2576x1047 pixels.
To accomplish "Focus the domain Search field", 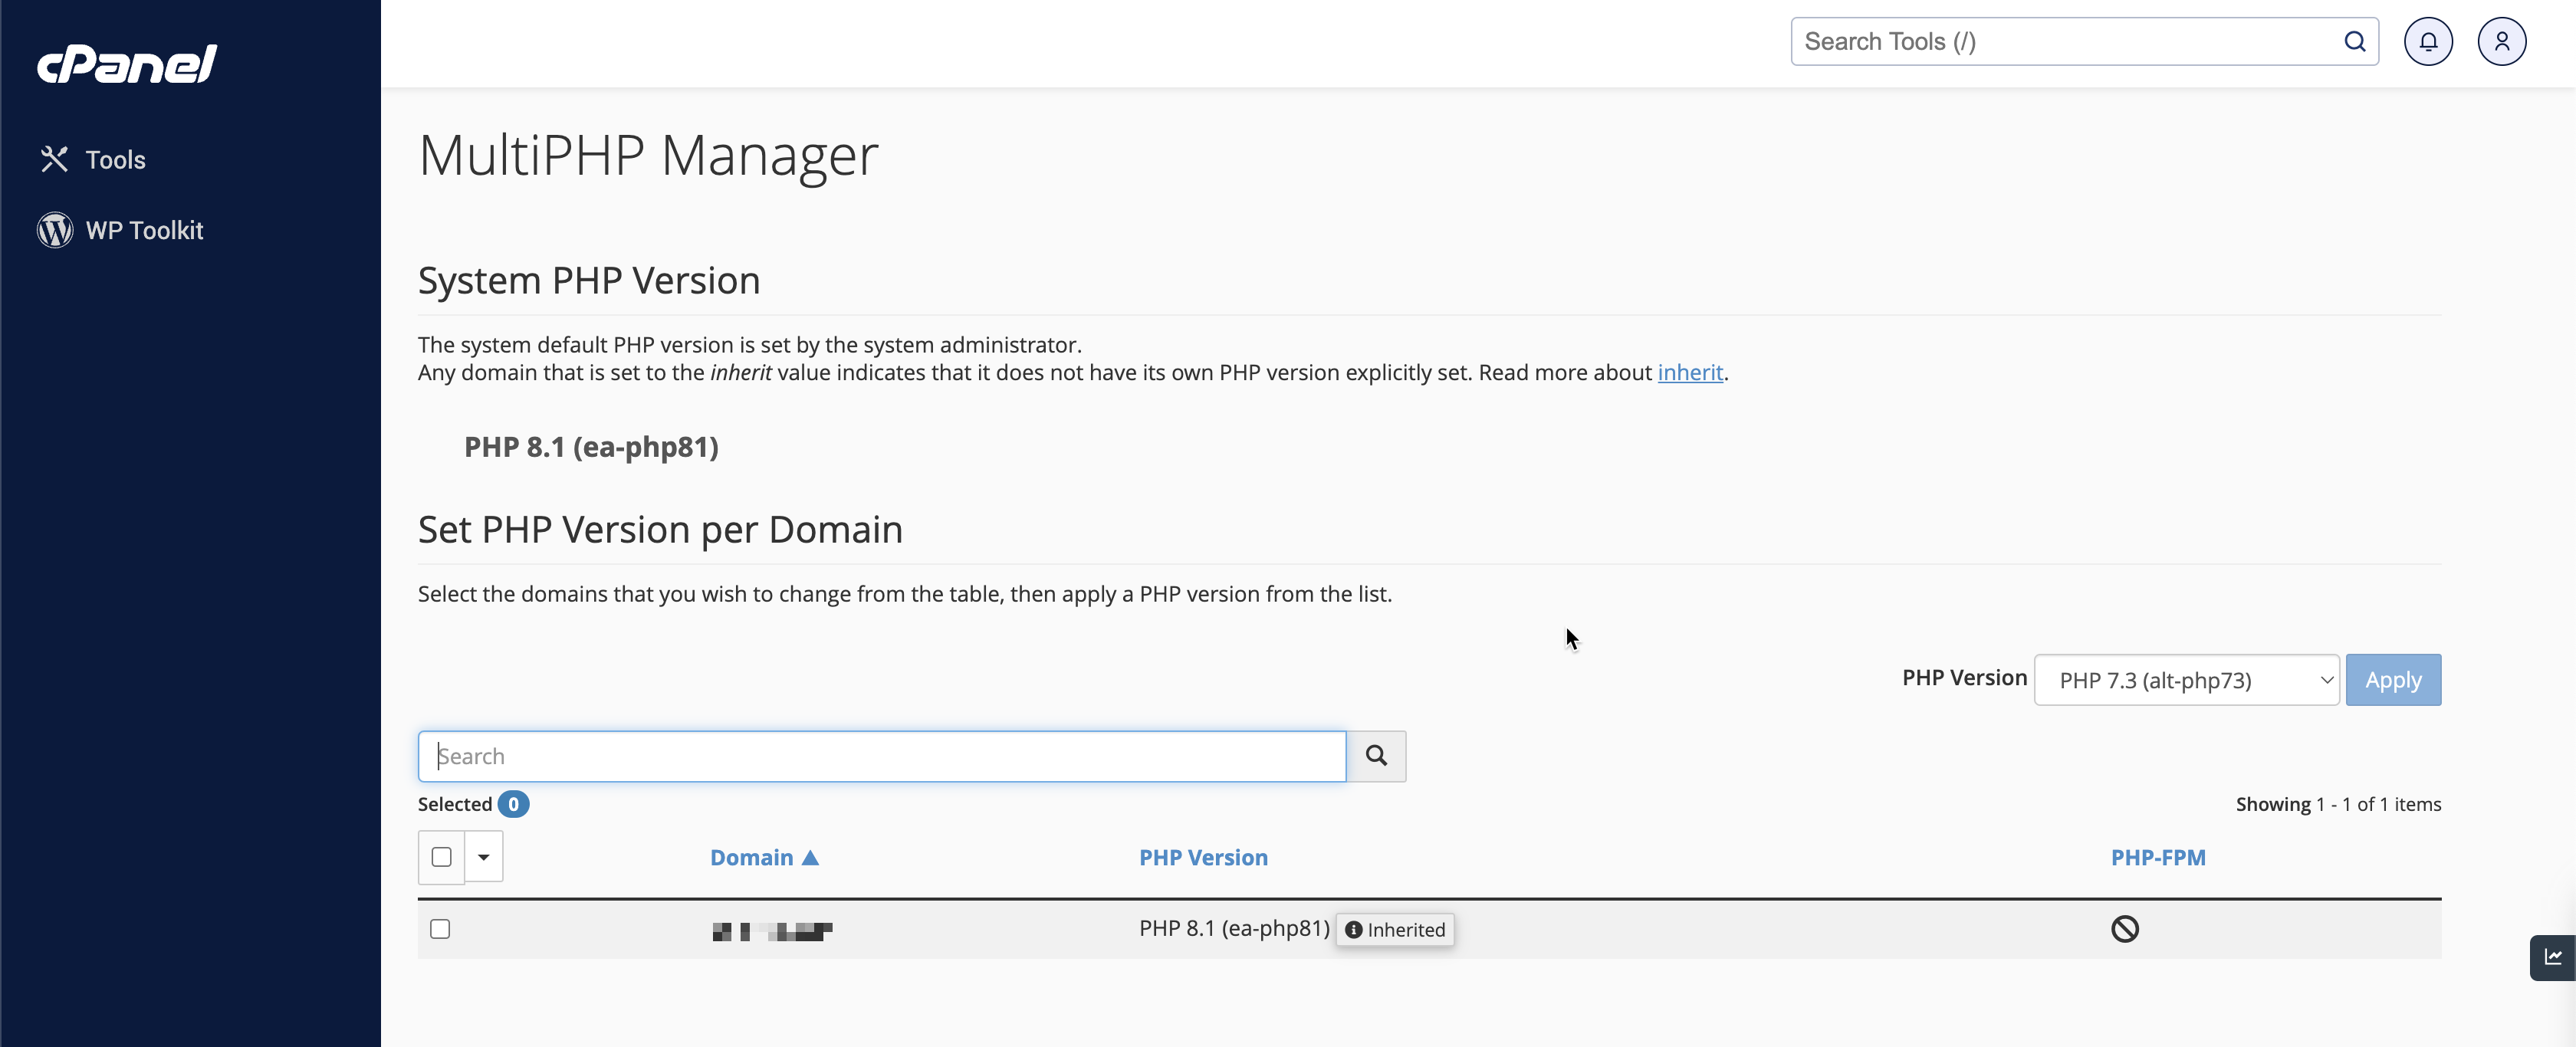I will point(882,756).
